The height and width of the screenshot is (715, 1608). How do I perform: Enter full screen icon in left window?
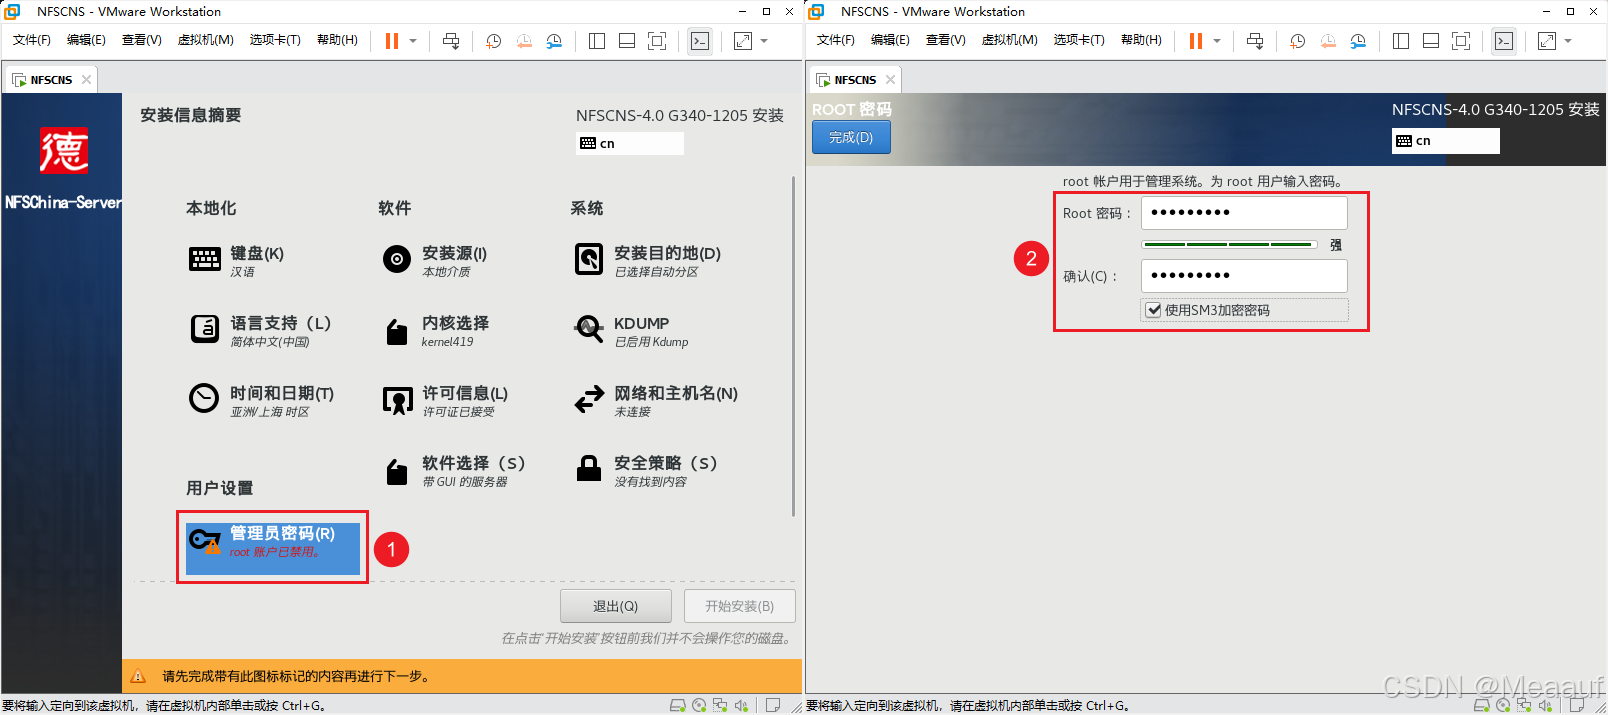click(x=657, y=41)
